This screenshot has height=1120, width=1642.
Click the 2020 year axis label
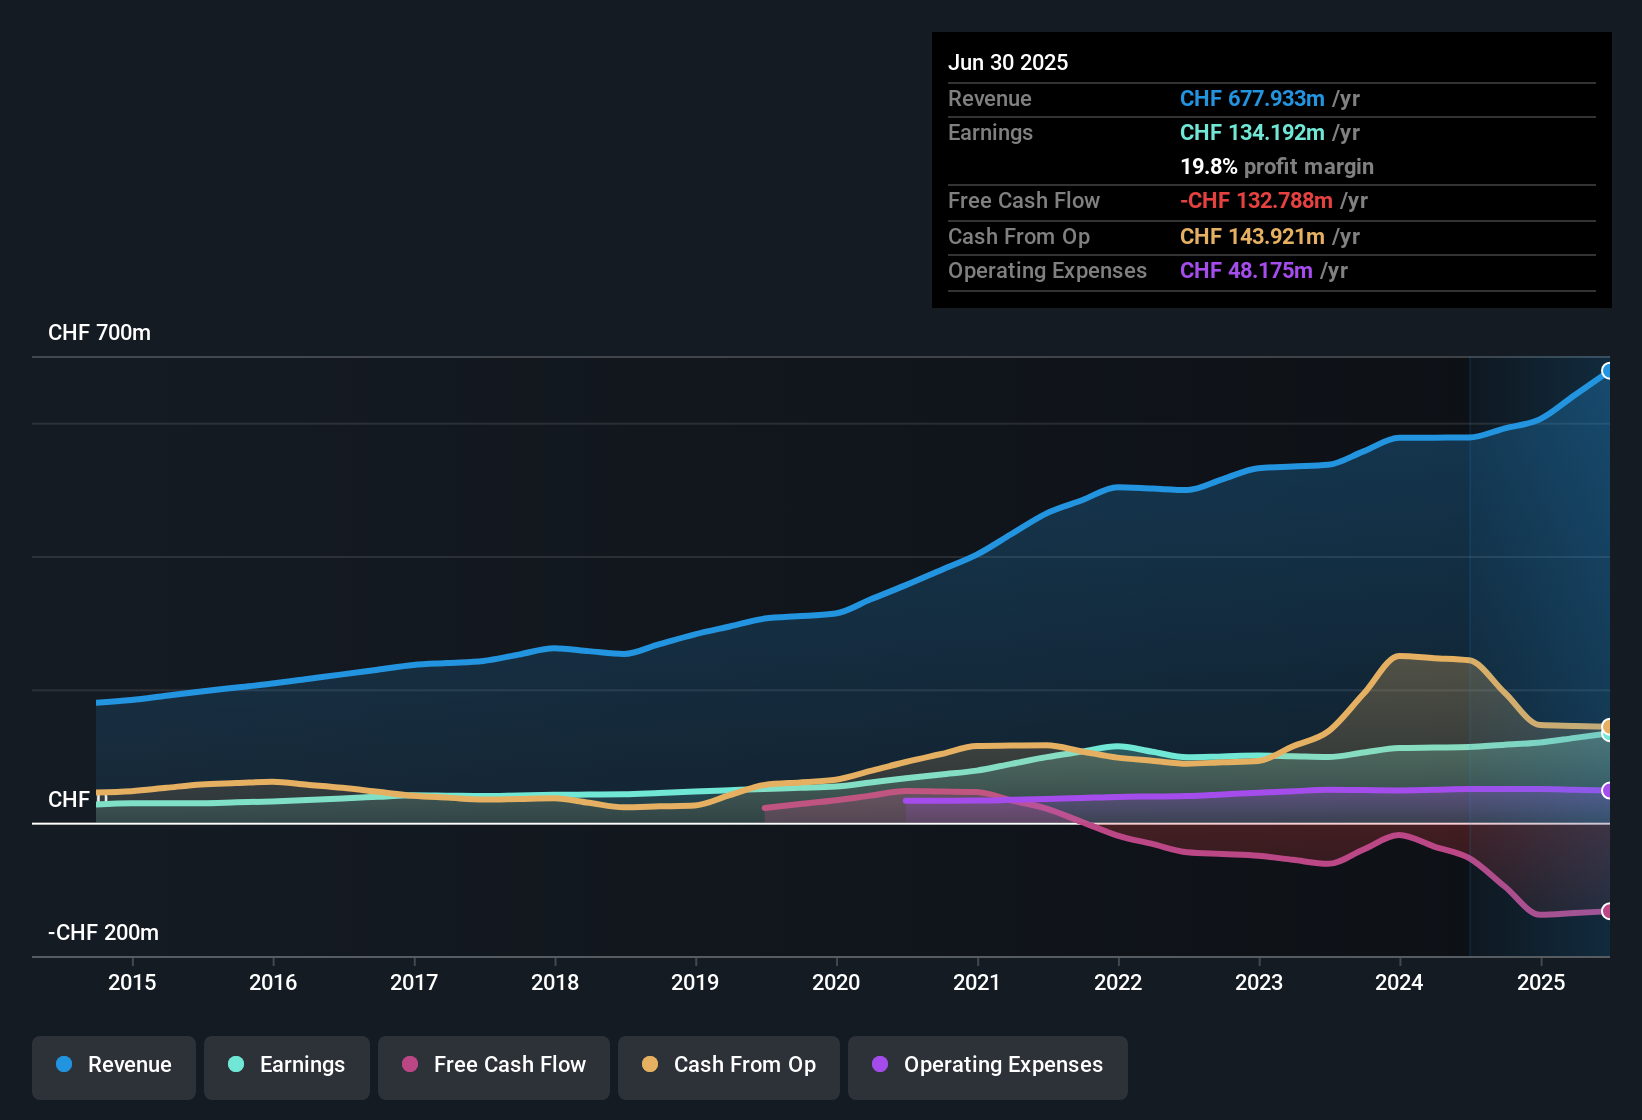point(836,983)
